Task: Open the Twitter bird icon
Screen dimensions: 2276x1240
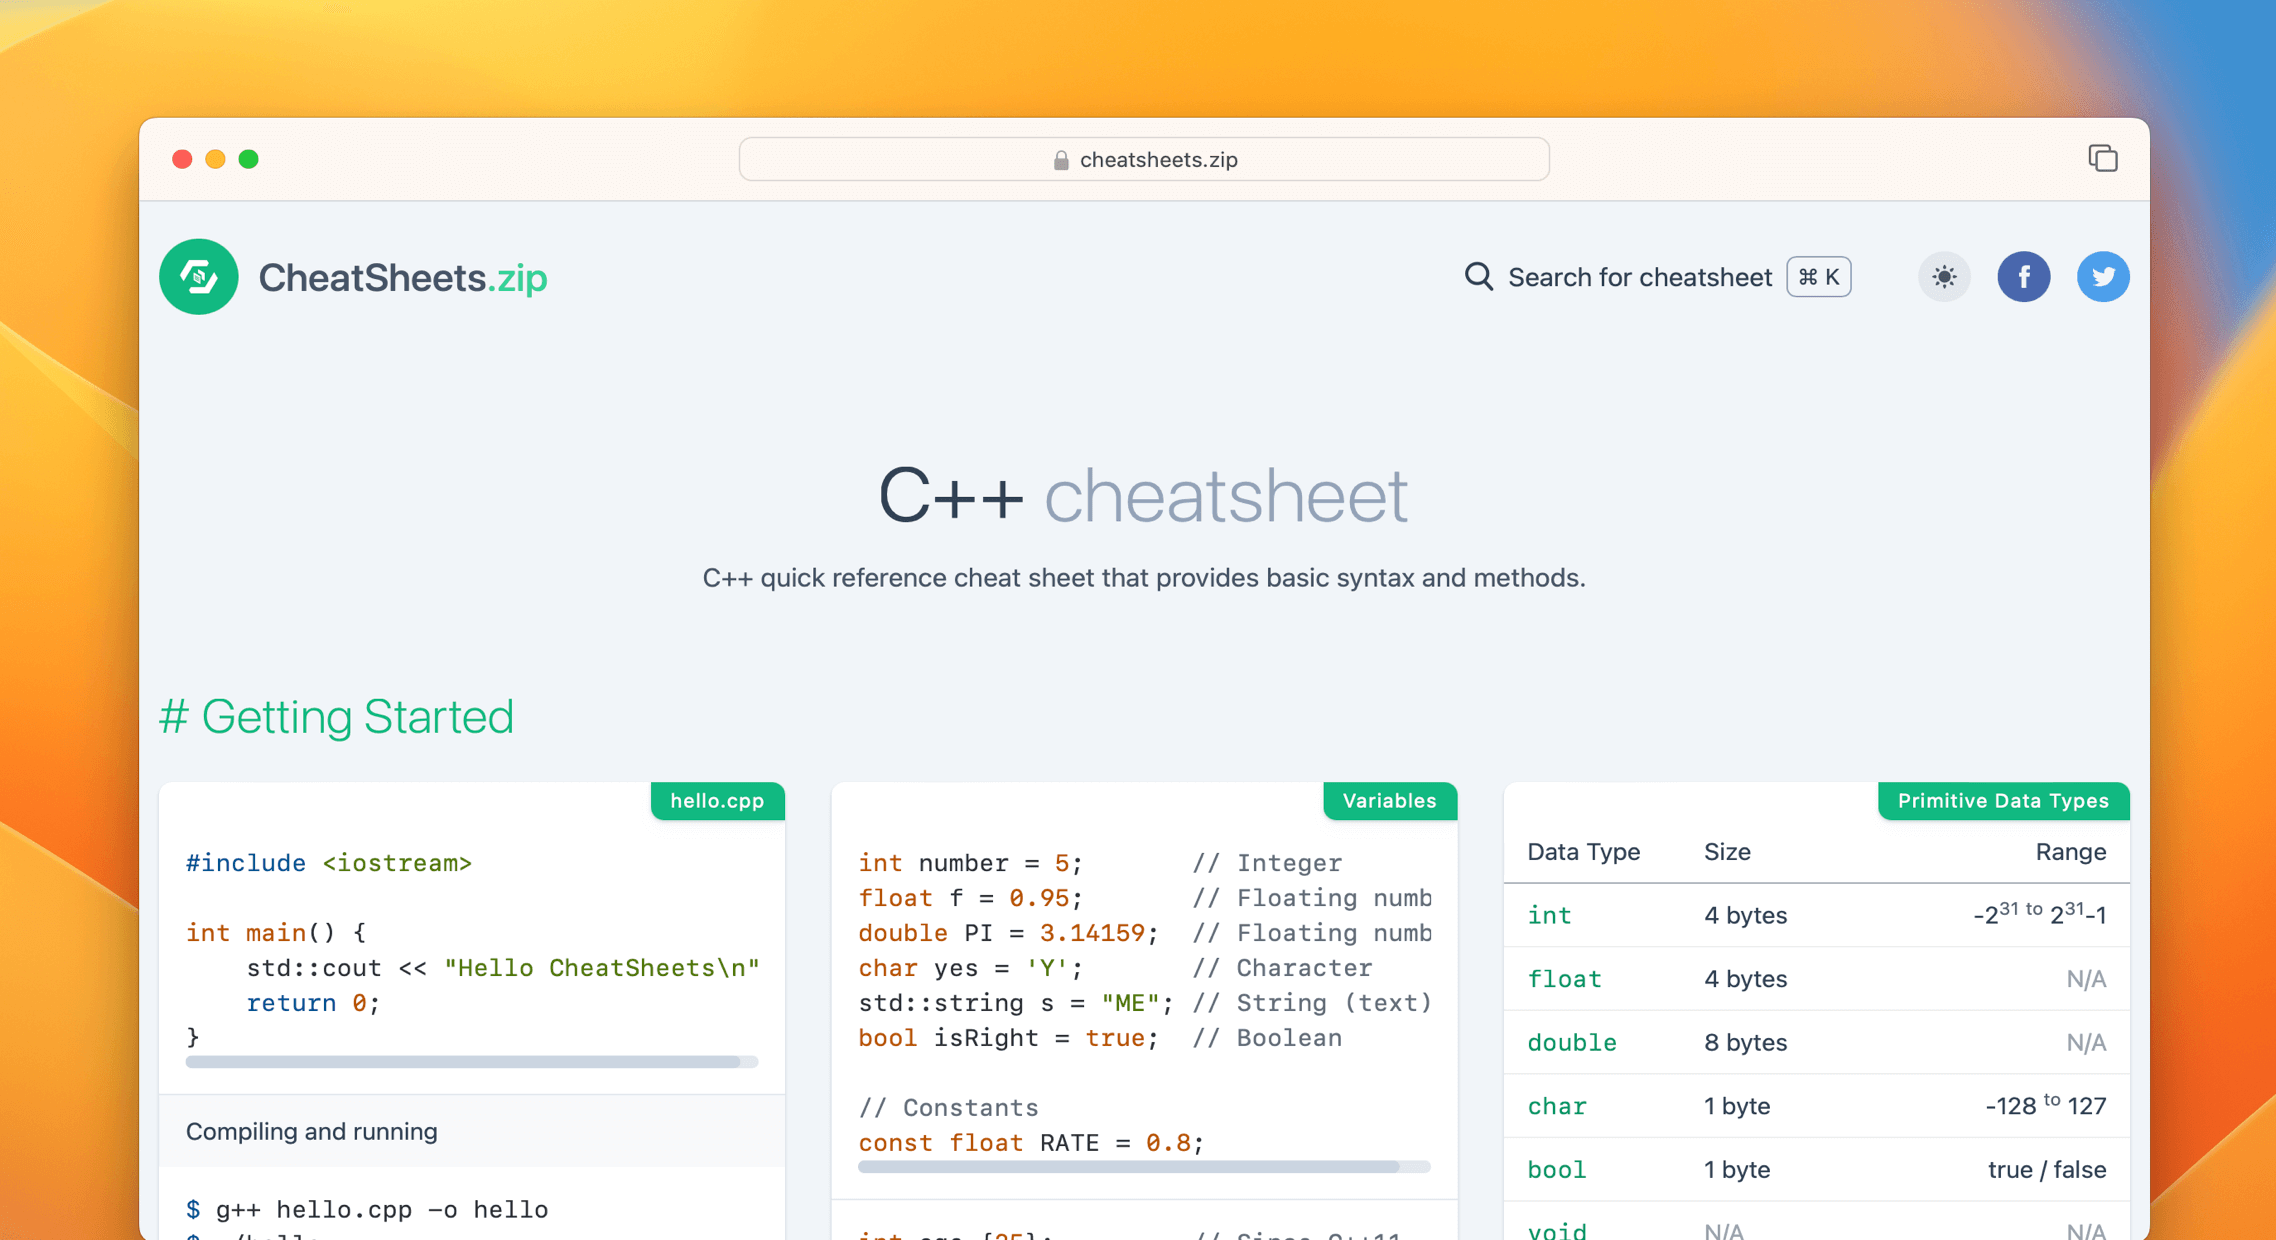Action: (2103, 277)
